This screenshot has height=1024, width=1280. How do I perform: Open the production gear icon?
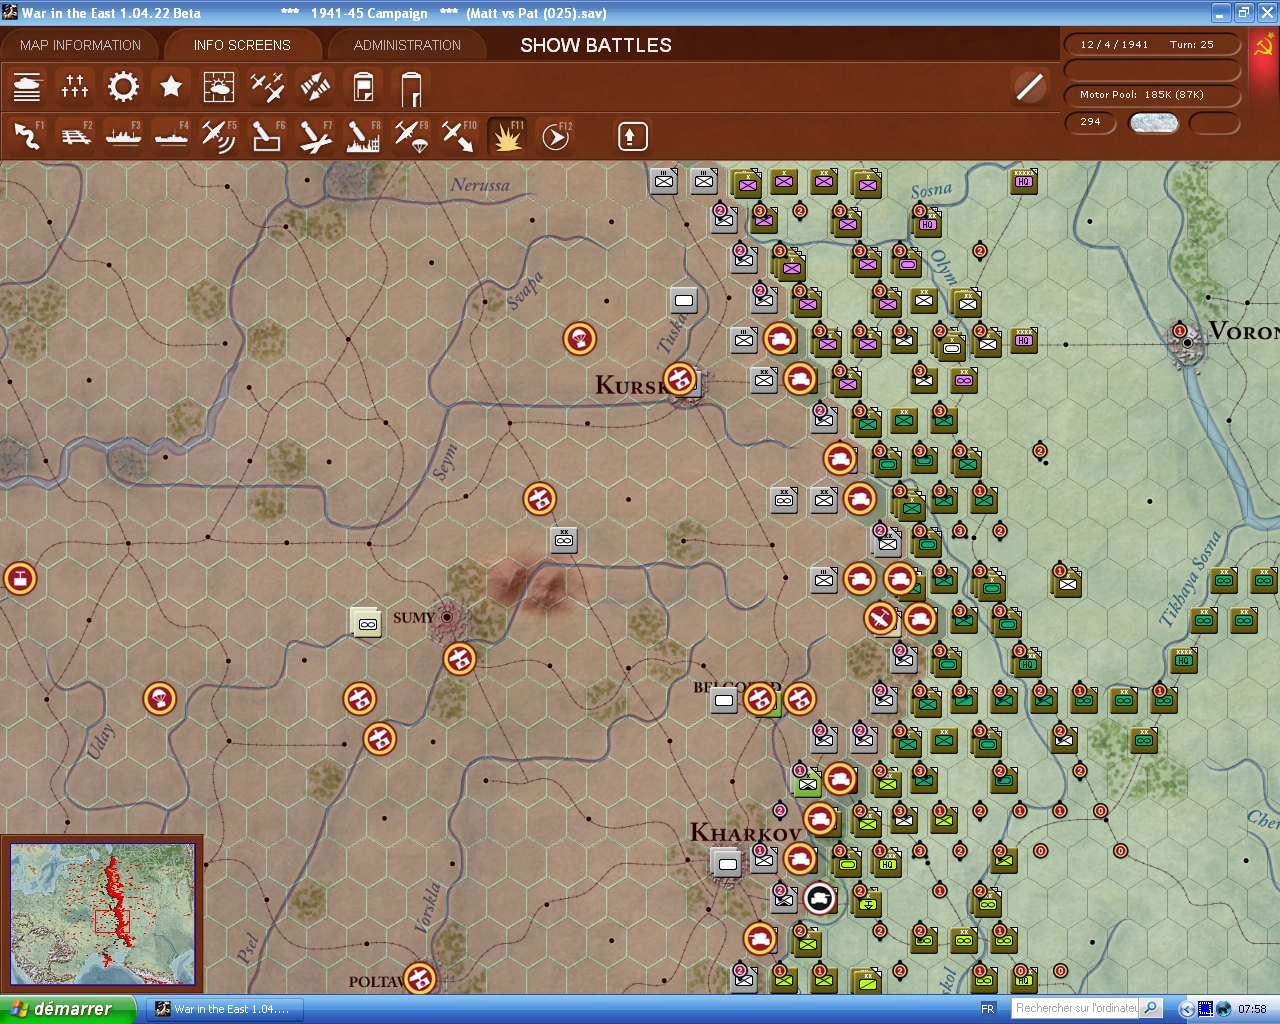tap(123, 88)
